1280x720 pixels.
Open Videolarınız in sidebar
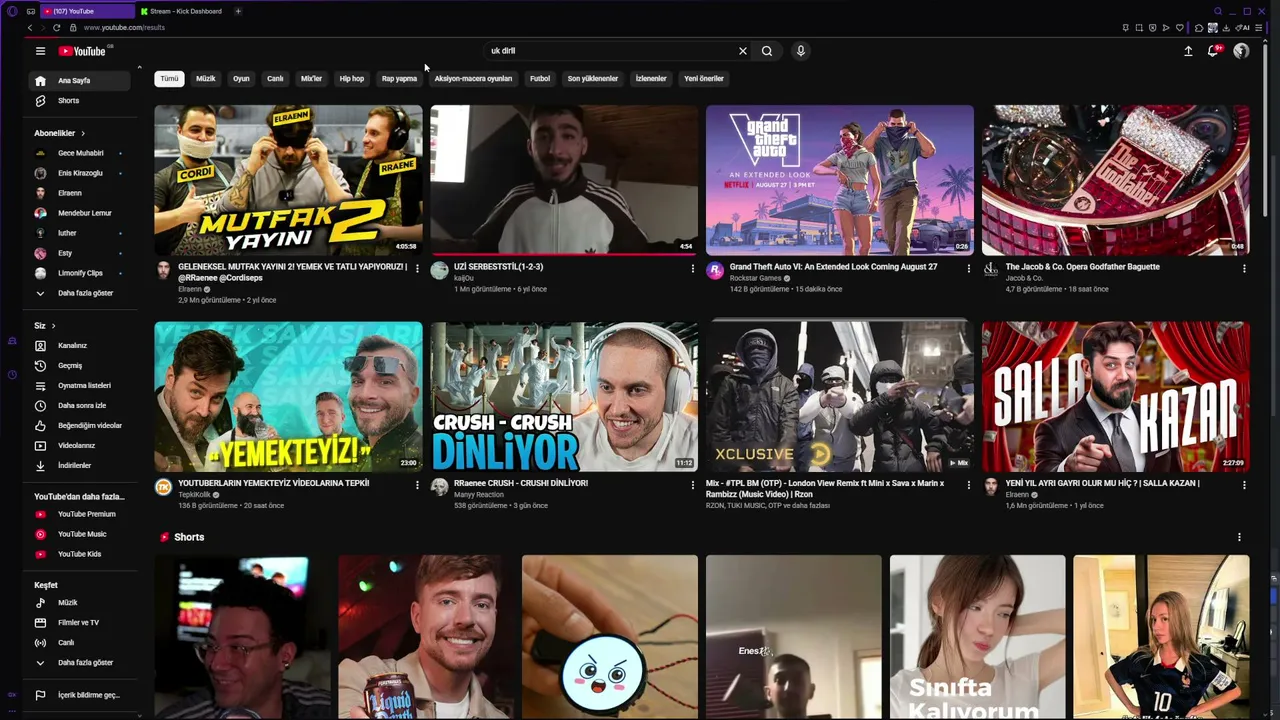click(x=80, y=446)
